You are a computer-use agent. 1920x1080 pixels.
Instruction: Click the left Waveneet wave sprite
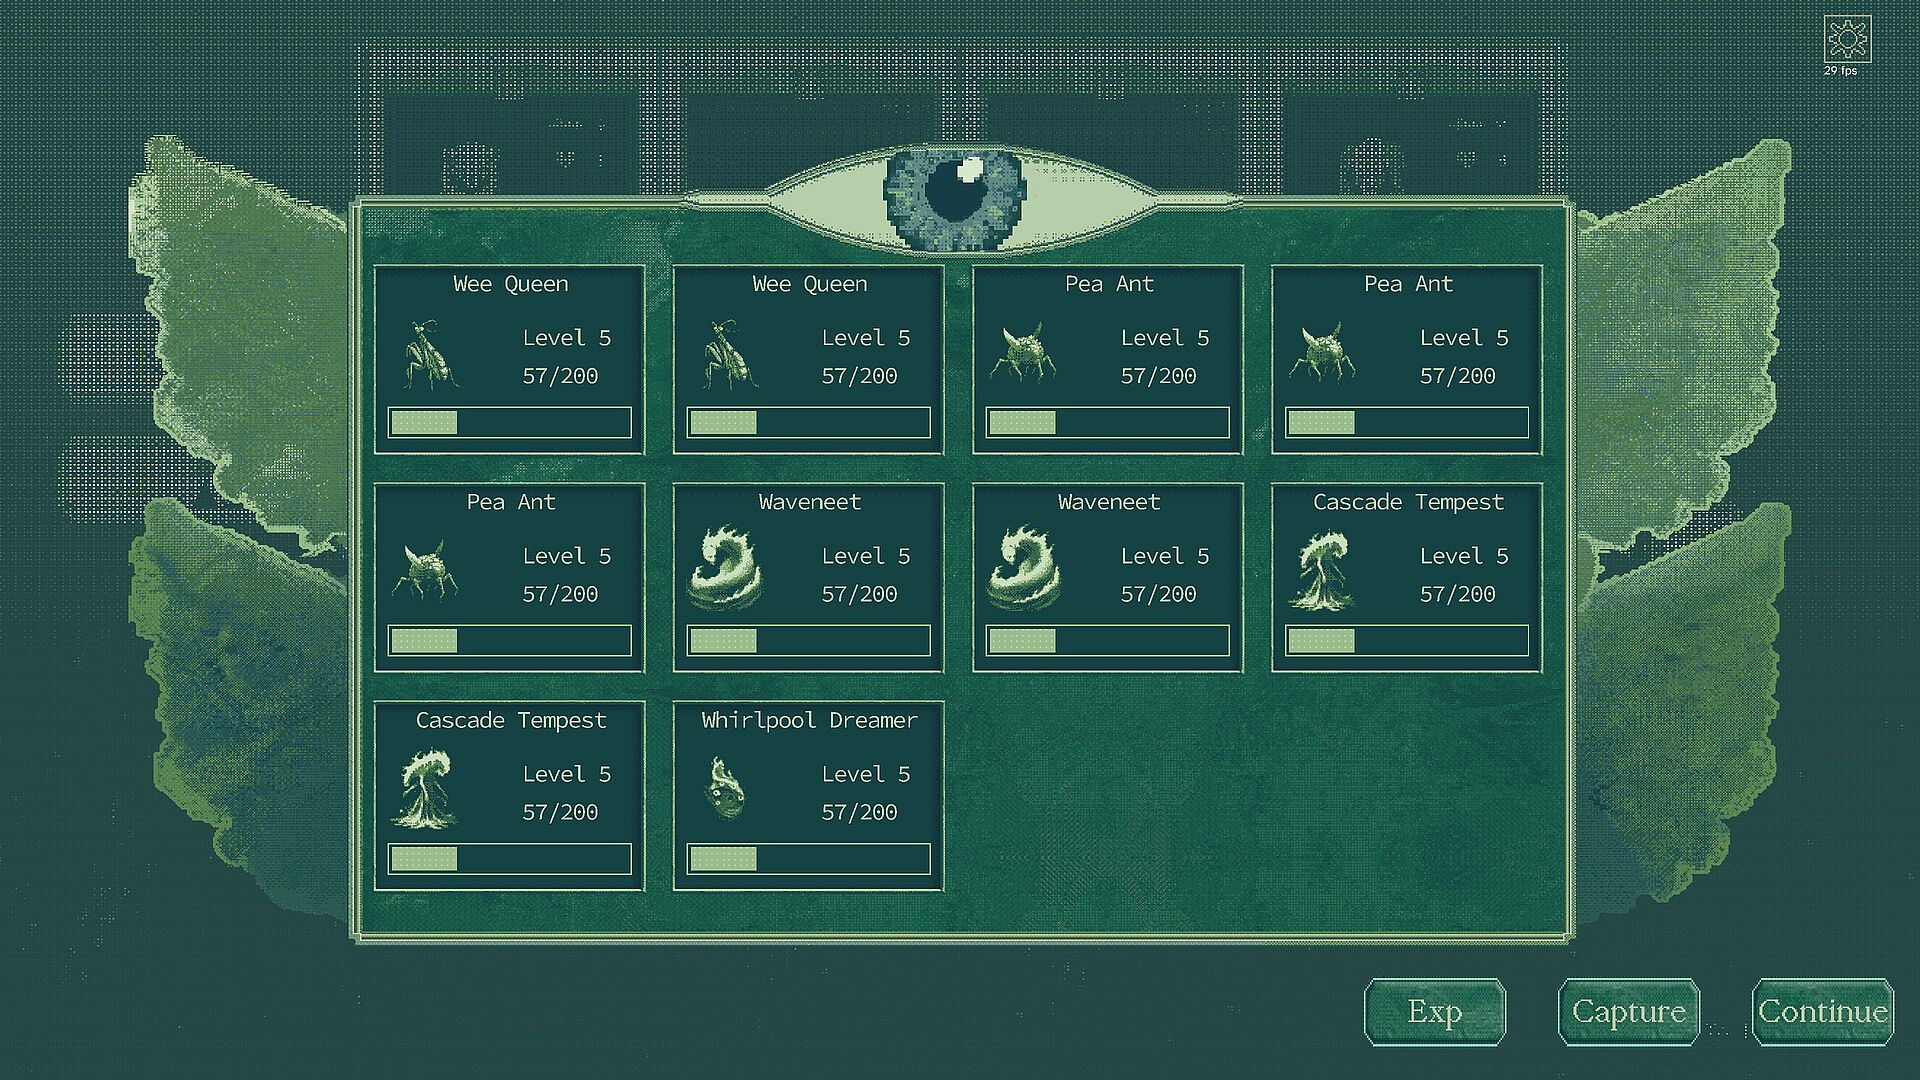(727, 570)
